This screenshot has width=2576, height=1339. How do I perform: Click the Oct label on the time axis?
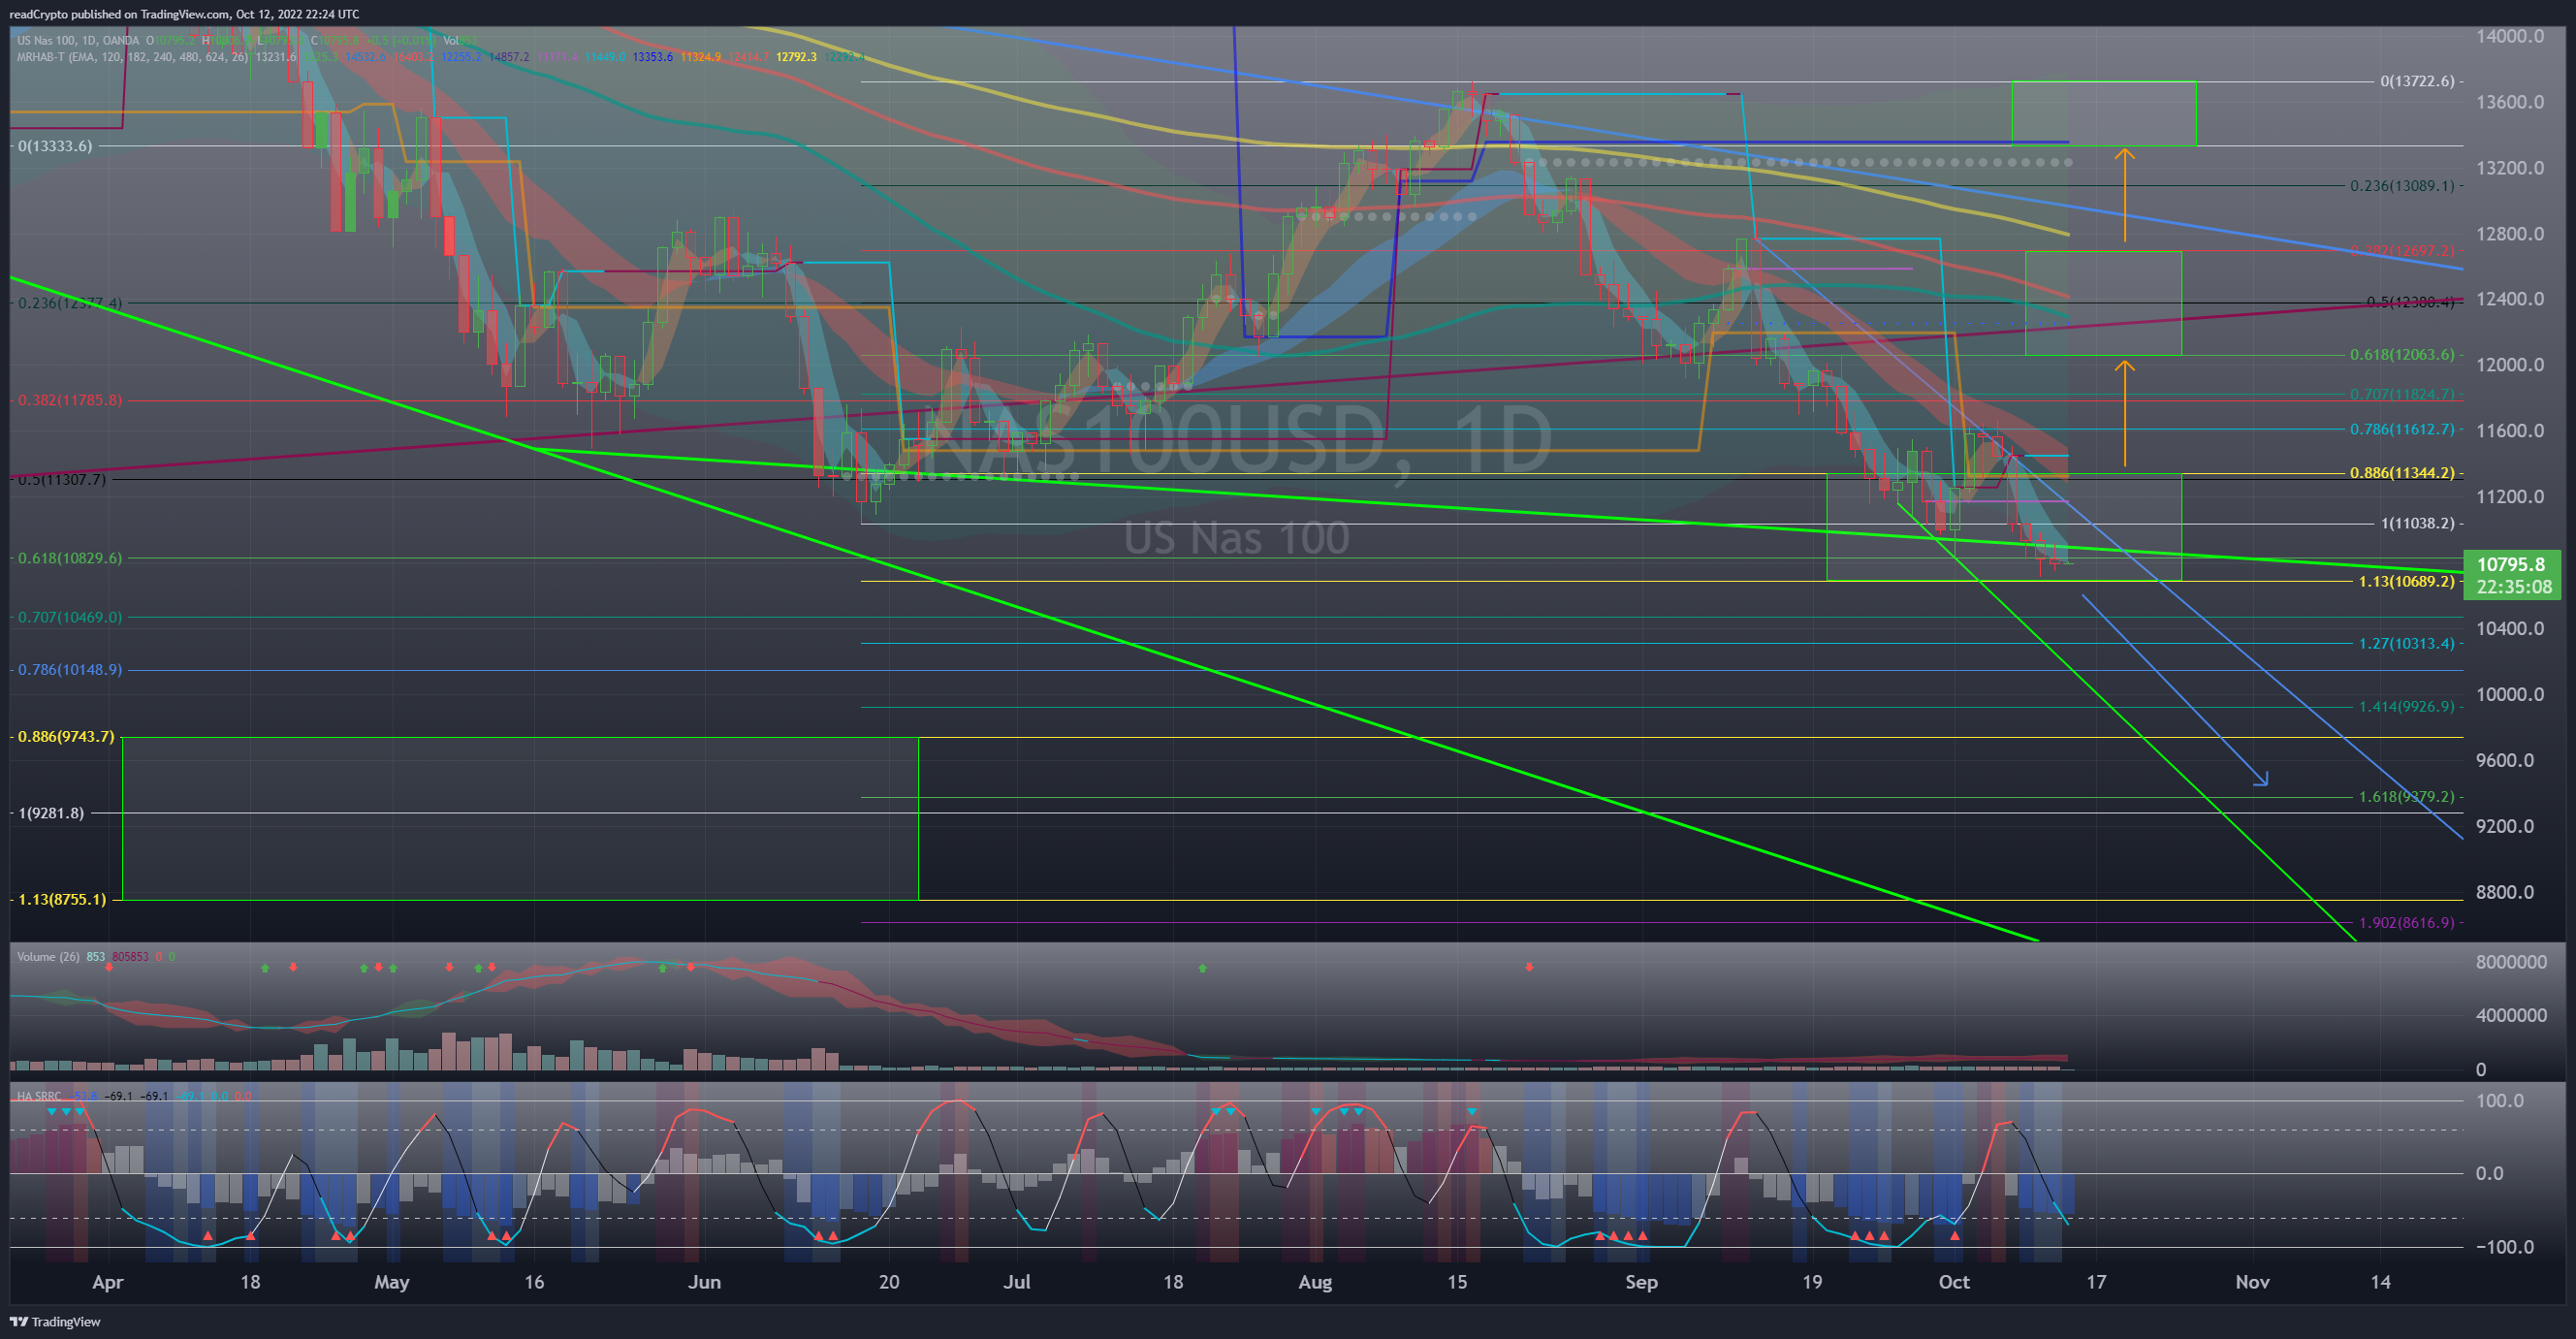(x=1954, y=1282)
